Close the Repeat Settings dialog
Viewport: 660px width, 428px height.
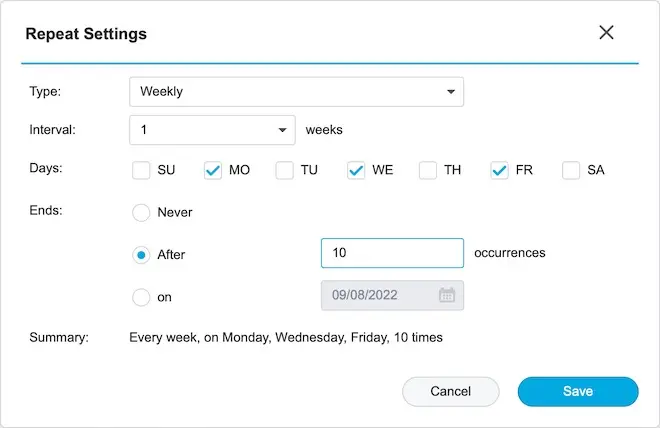[x=606, y=33]
